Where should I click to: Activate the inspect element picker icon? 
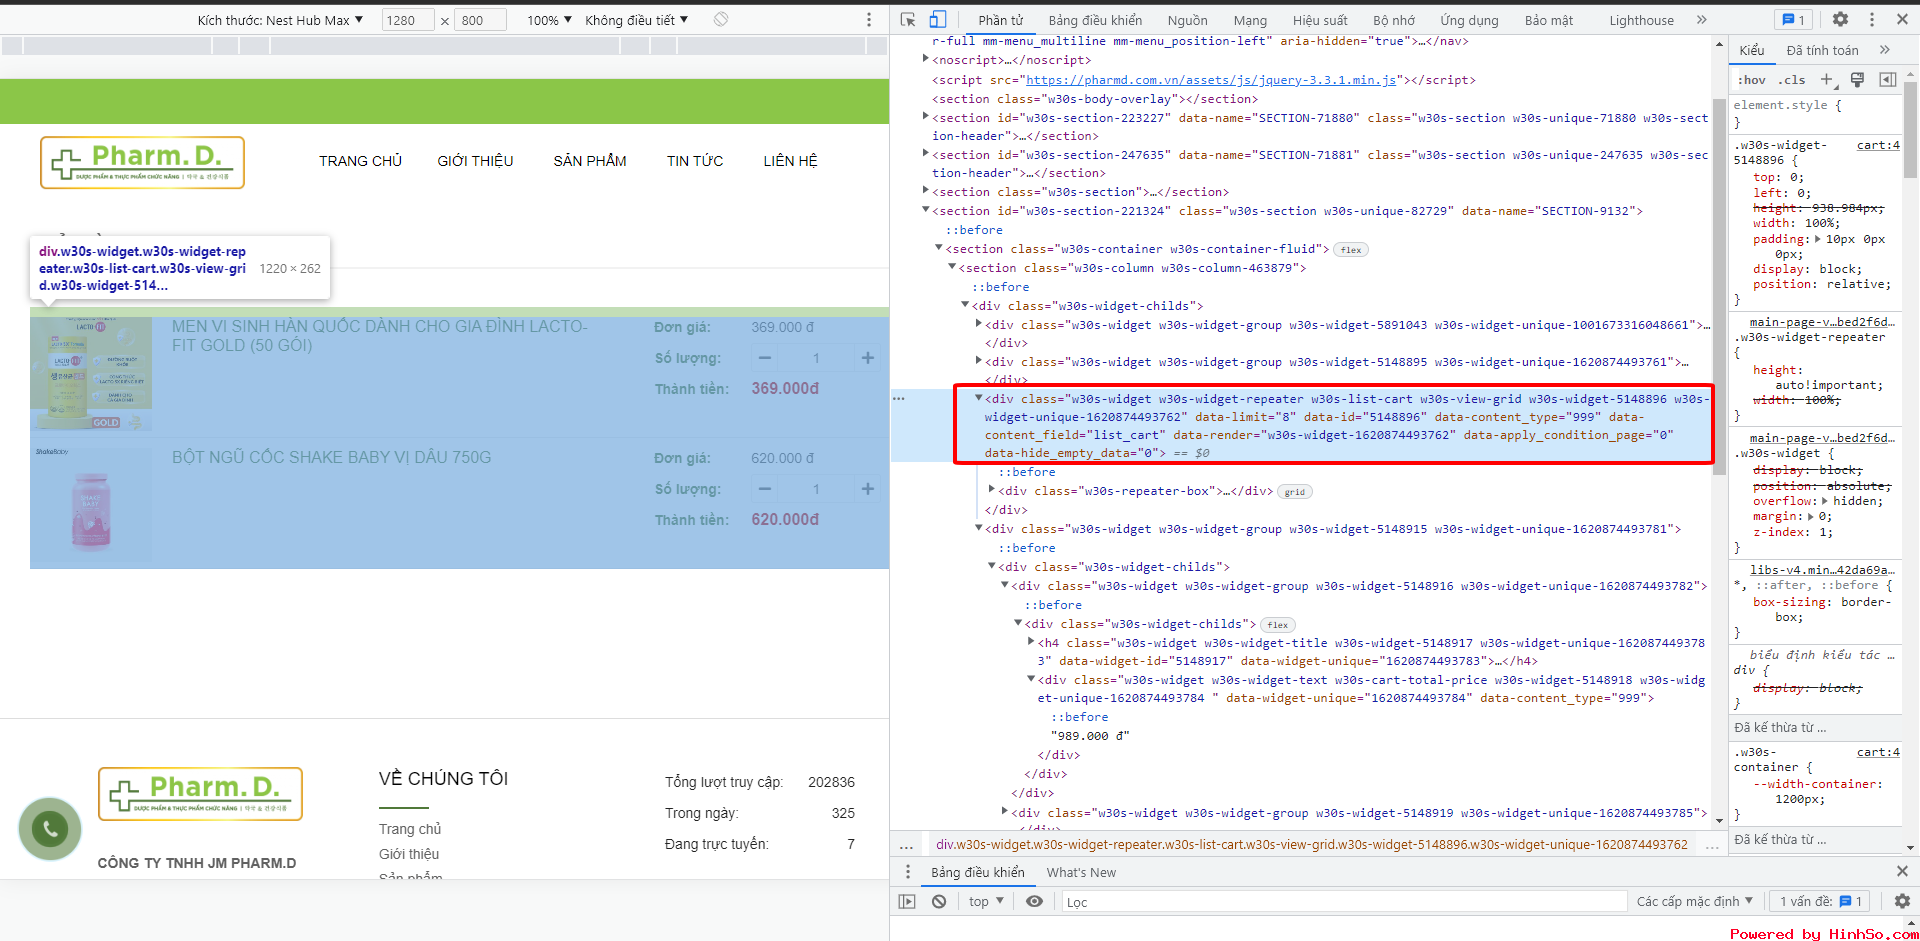pyautogui.click(x=908, y=20)
